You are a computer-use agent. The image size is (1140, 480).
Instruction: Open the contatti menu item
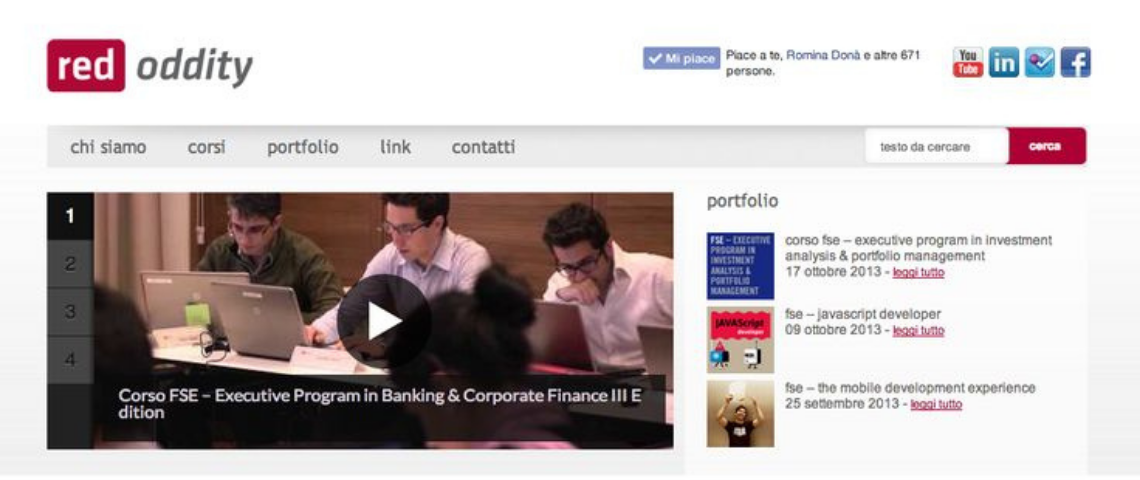(483, 147)
